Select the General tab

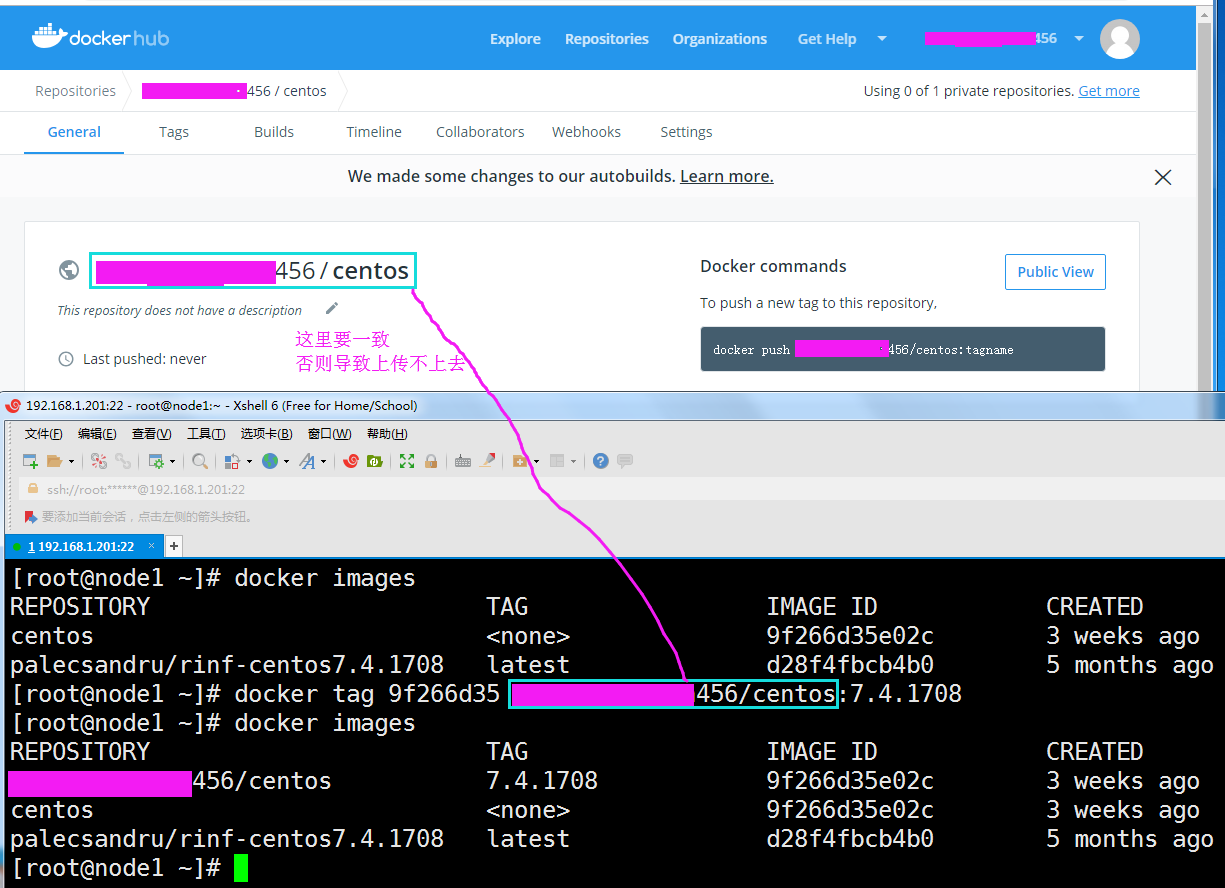click(74, 132)
